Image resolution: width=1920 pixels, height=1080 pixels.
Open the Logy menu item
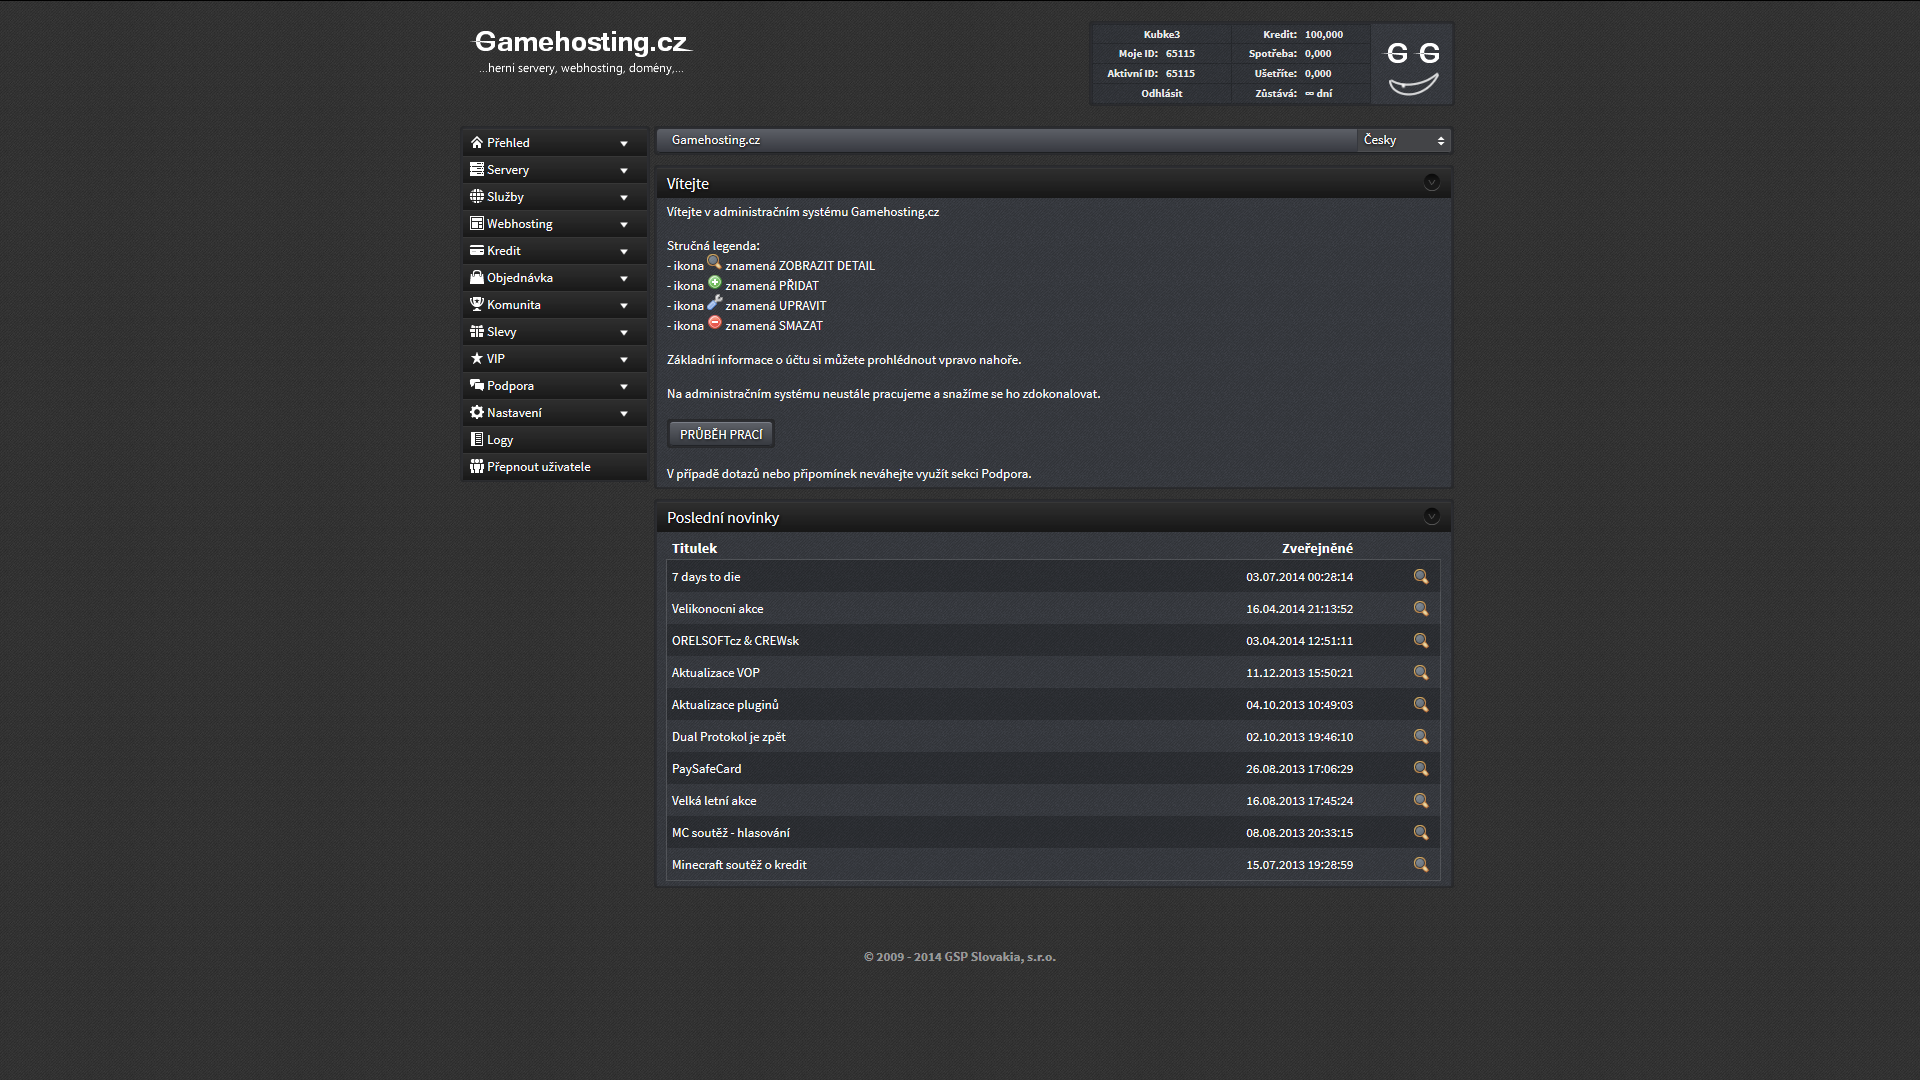point(554,439)
